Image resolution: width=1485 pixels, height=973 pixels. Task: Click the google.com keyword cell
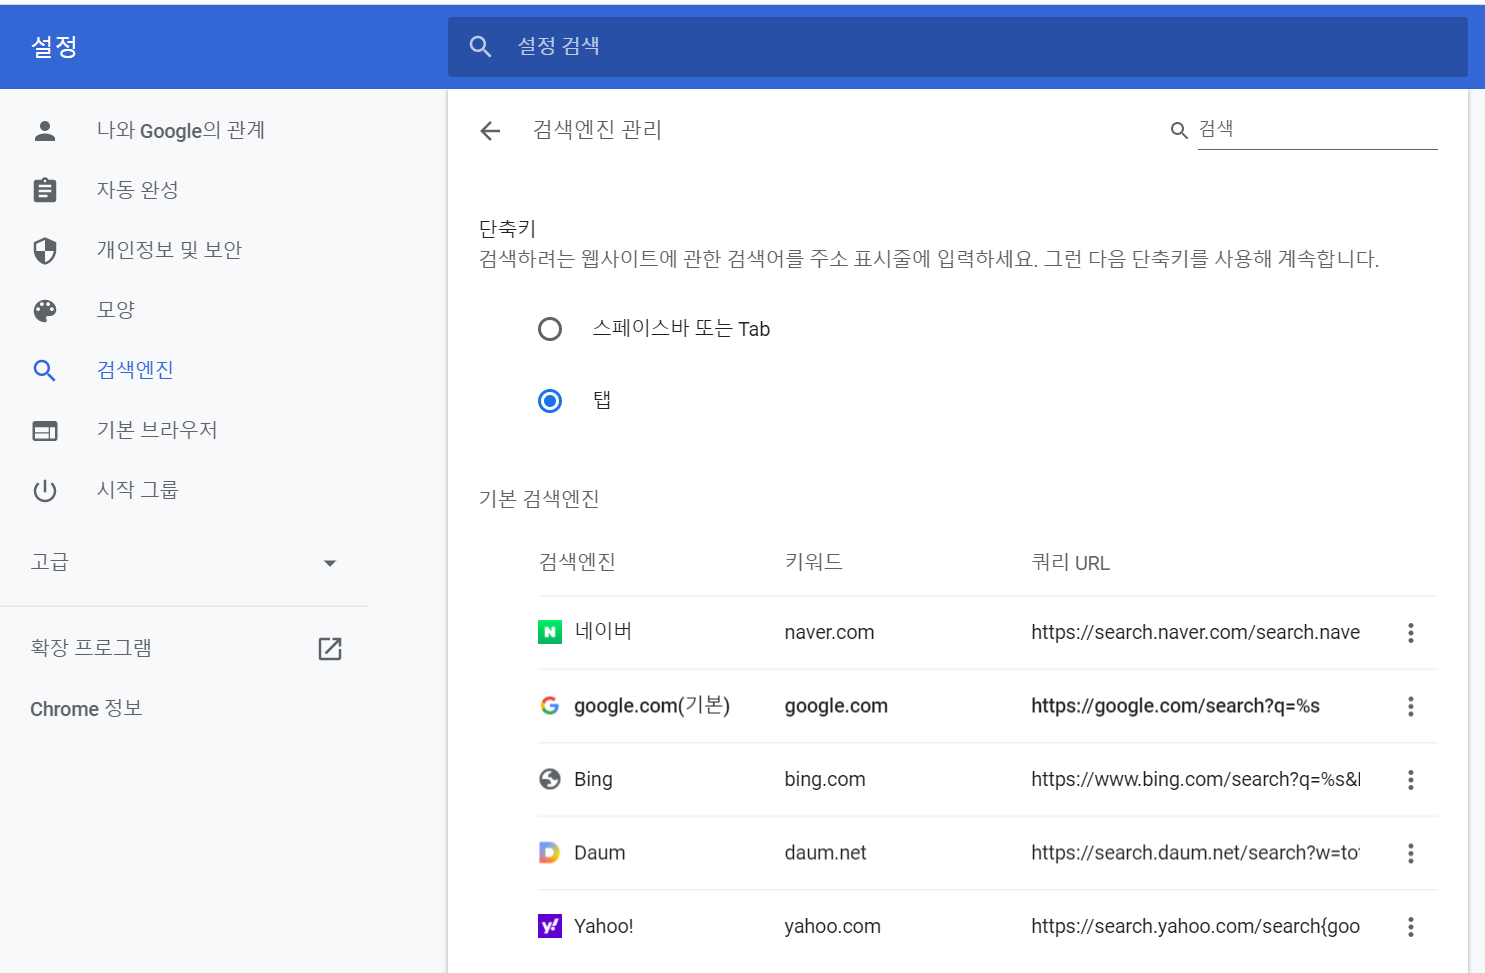pyautogui.click(x=836, y=706)
